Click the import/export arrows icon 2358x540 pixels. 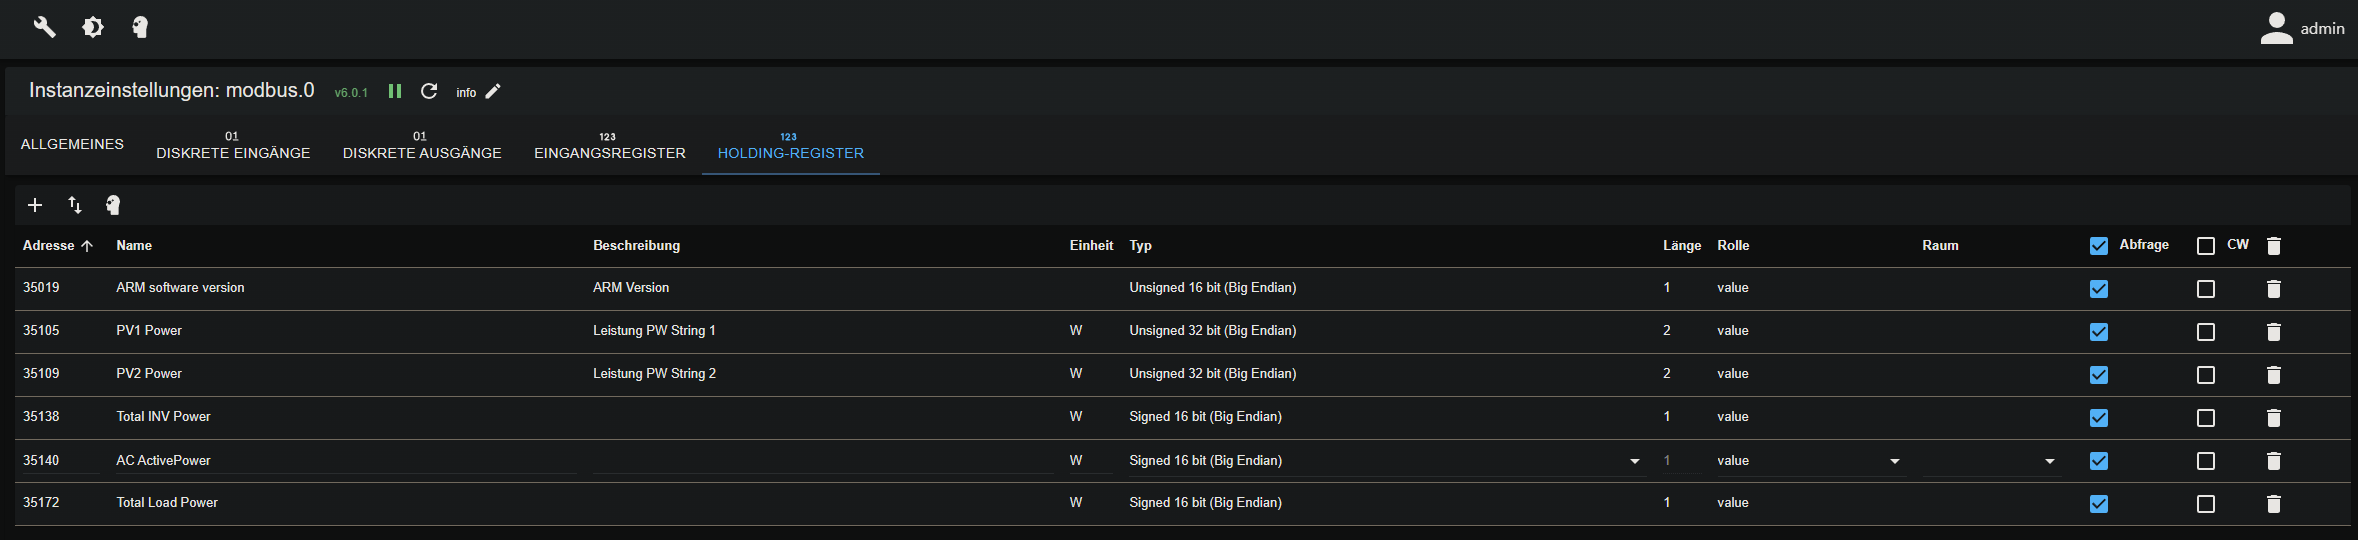click(x=75, y=205)
